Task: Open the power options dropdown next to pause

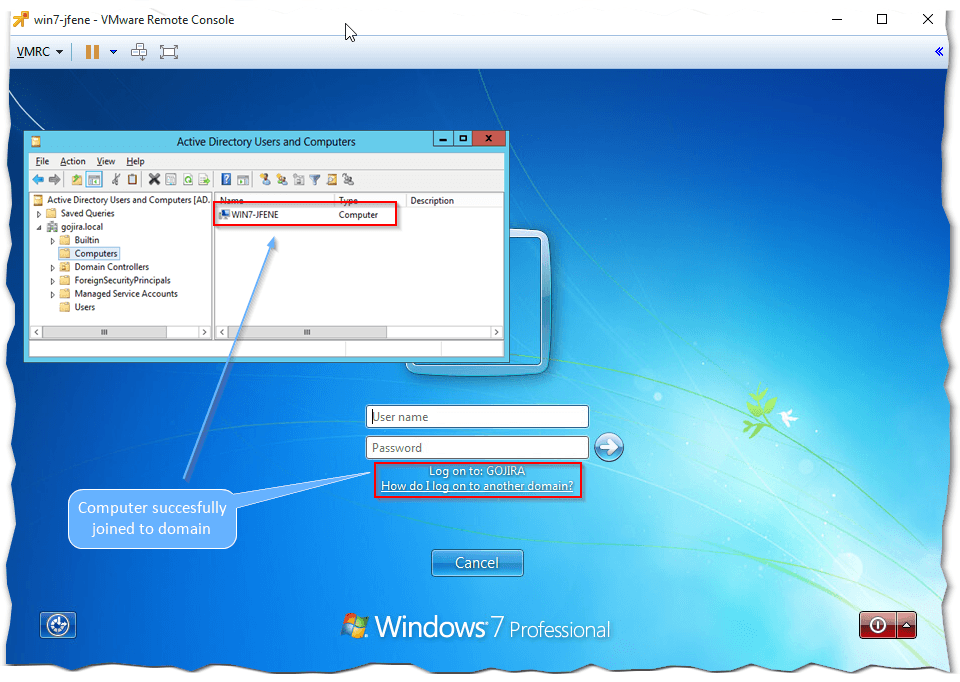Action: (113, 52)
